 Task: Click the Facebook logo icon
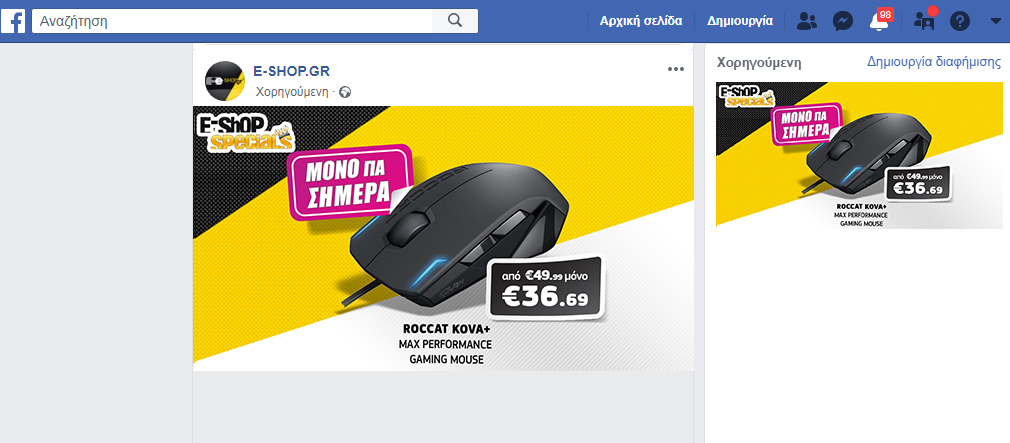tap(14, 21)
